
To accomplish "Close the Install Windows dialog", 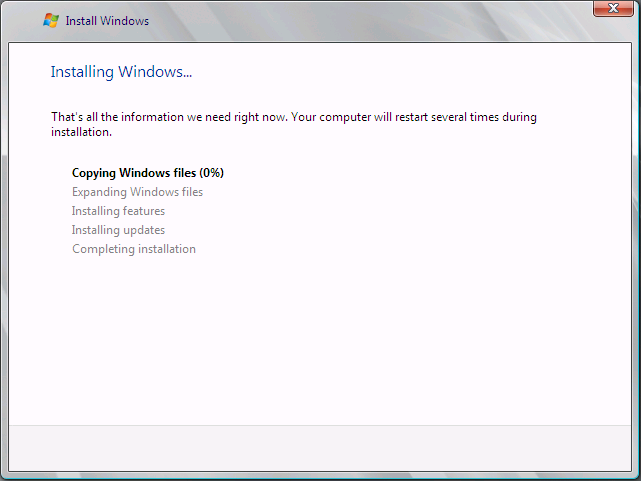I will 607,10.
